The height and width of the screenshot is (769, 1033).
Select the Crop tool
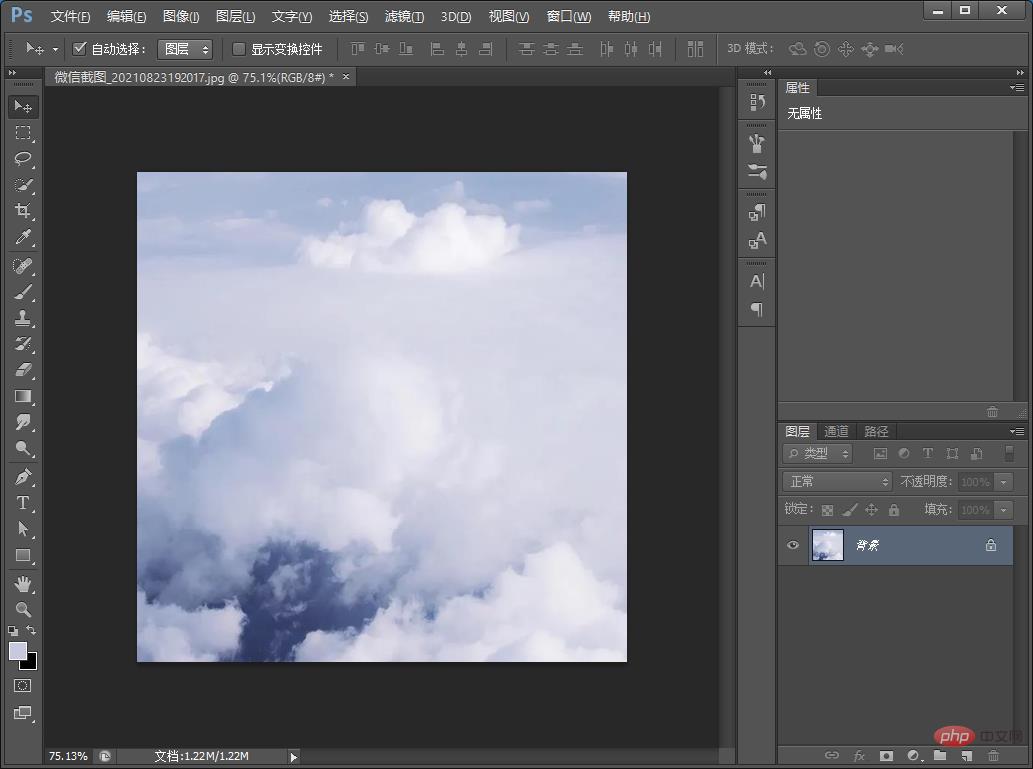(x=23, y=211)
